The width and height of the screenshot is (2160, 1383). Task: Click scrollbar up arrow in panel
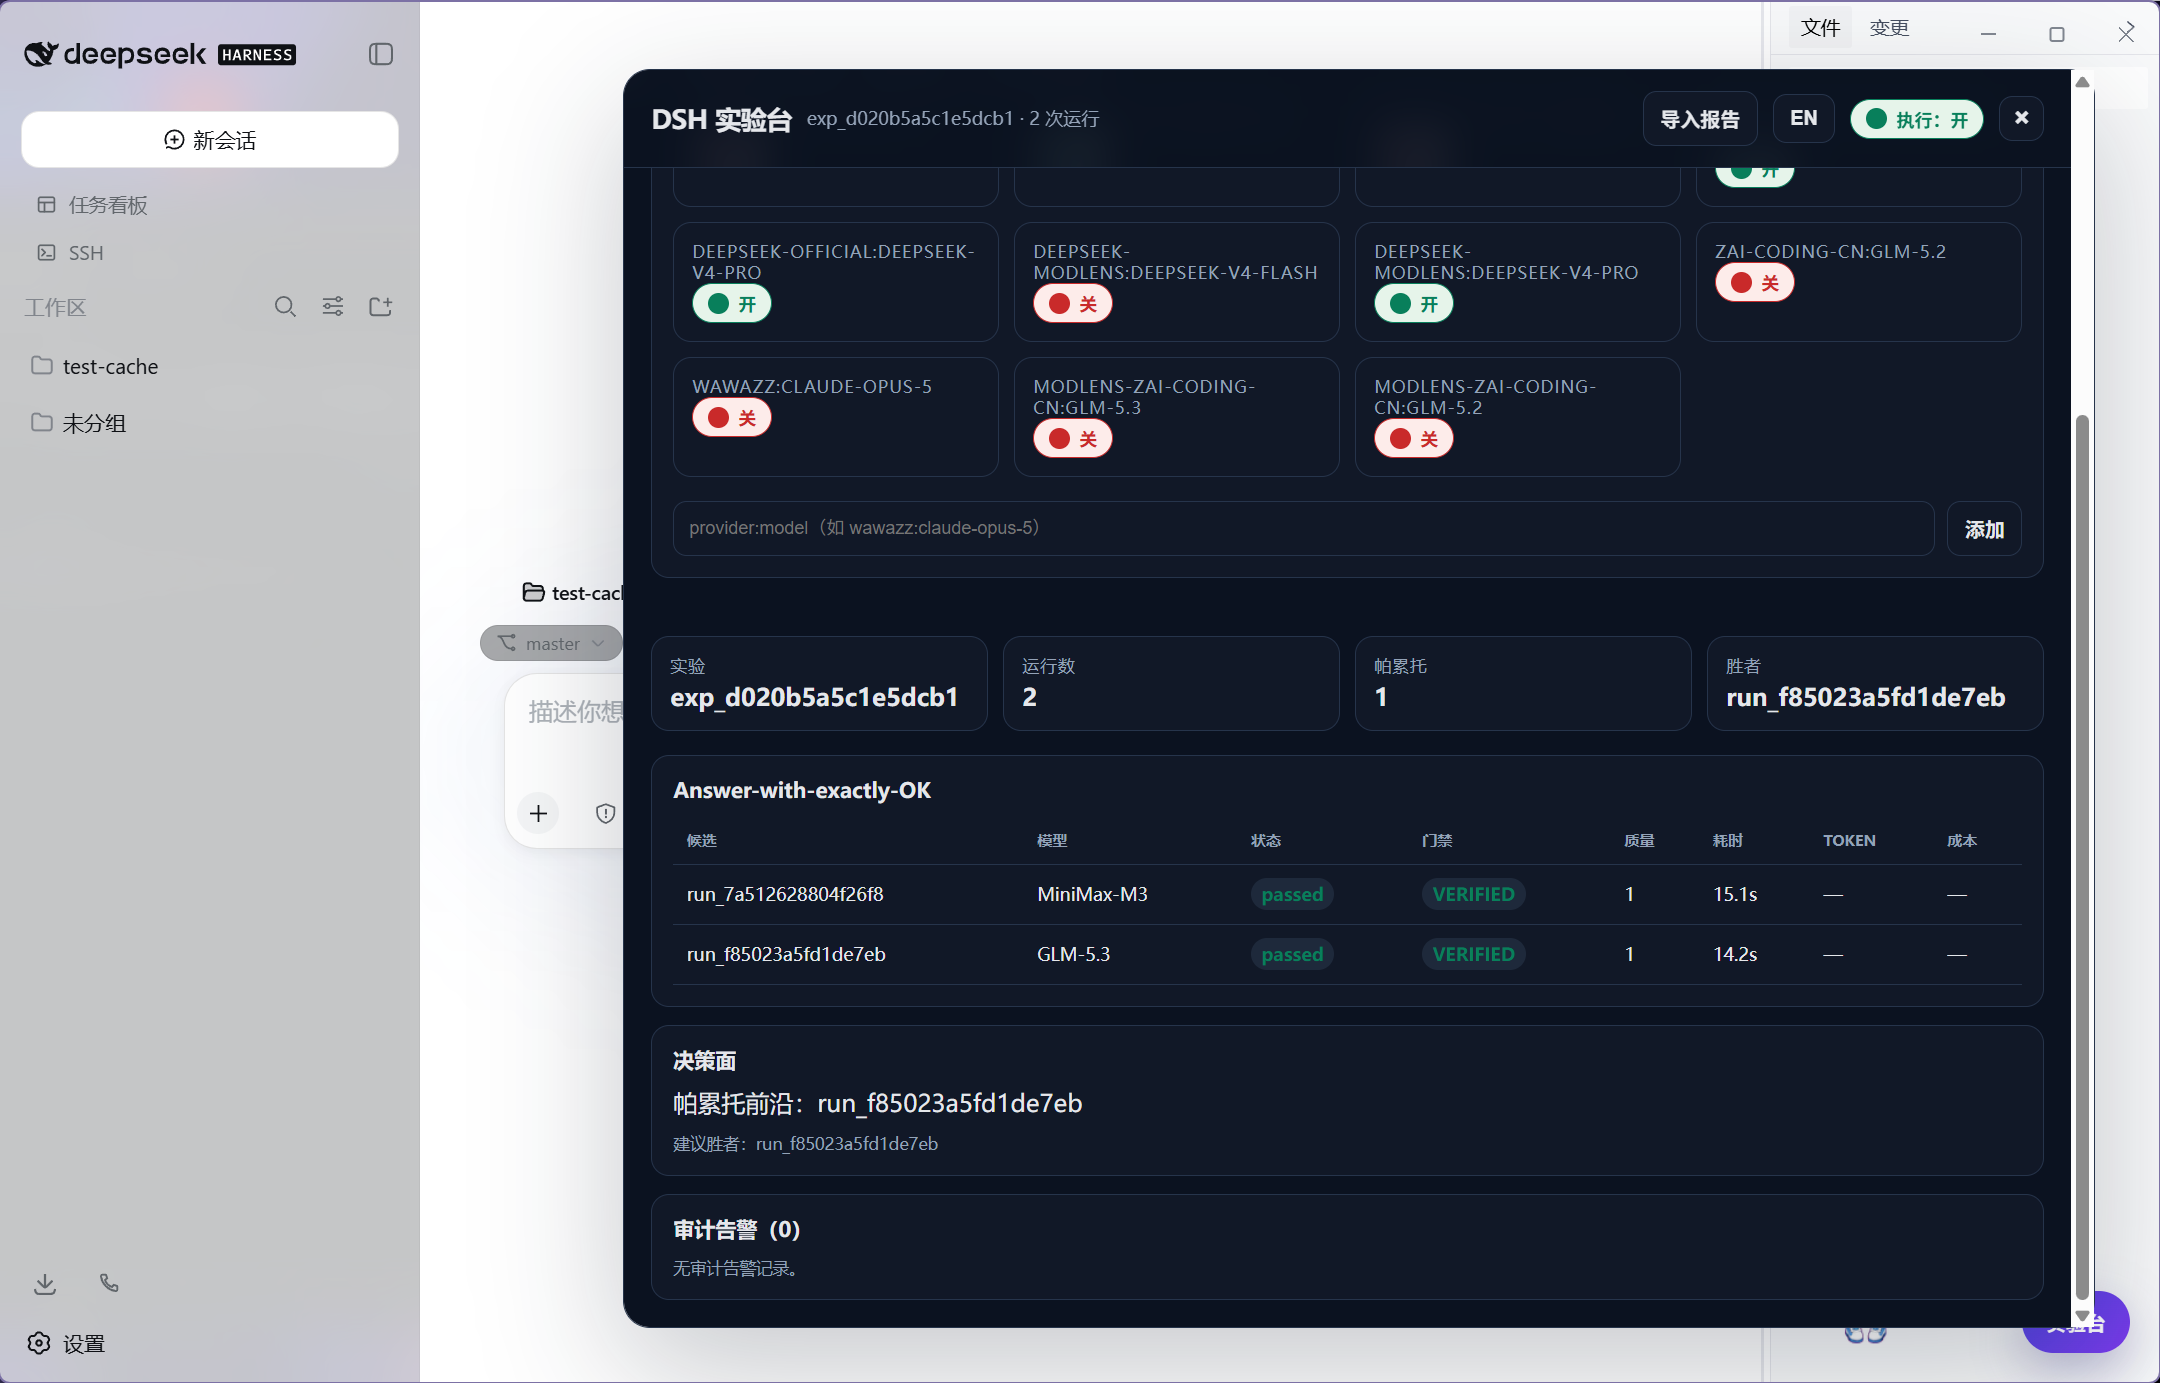click(x=2082, y=82)
